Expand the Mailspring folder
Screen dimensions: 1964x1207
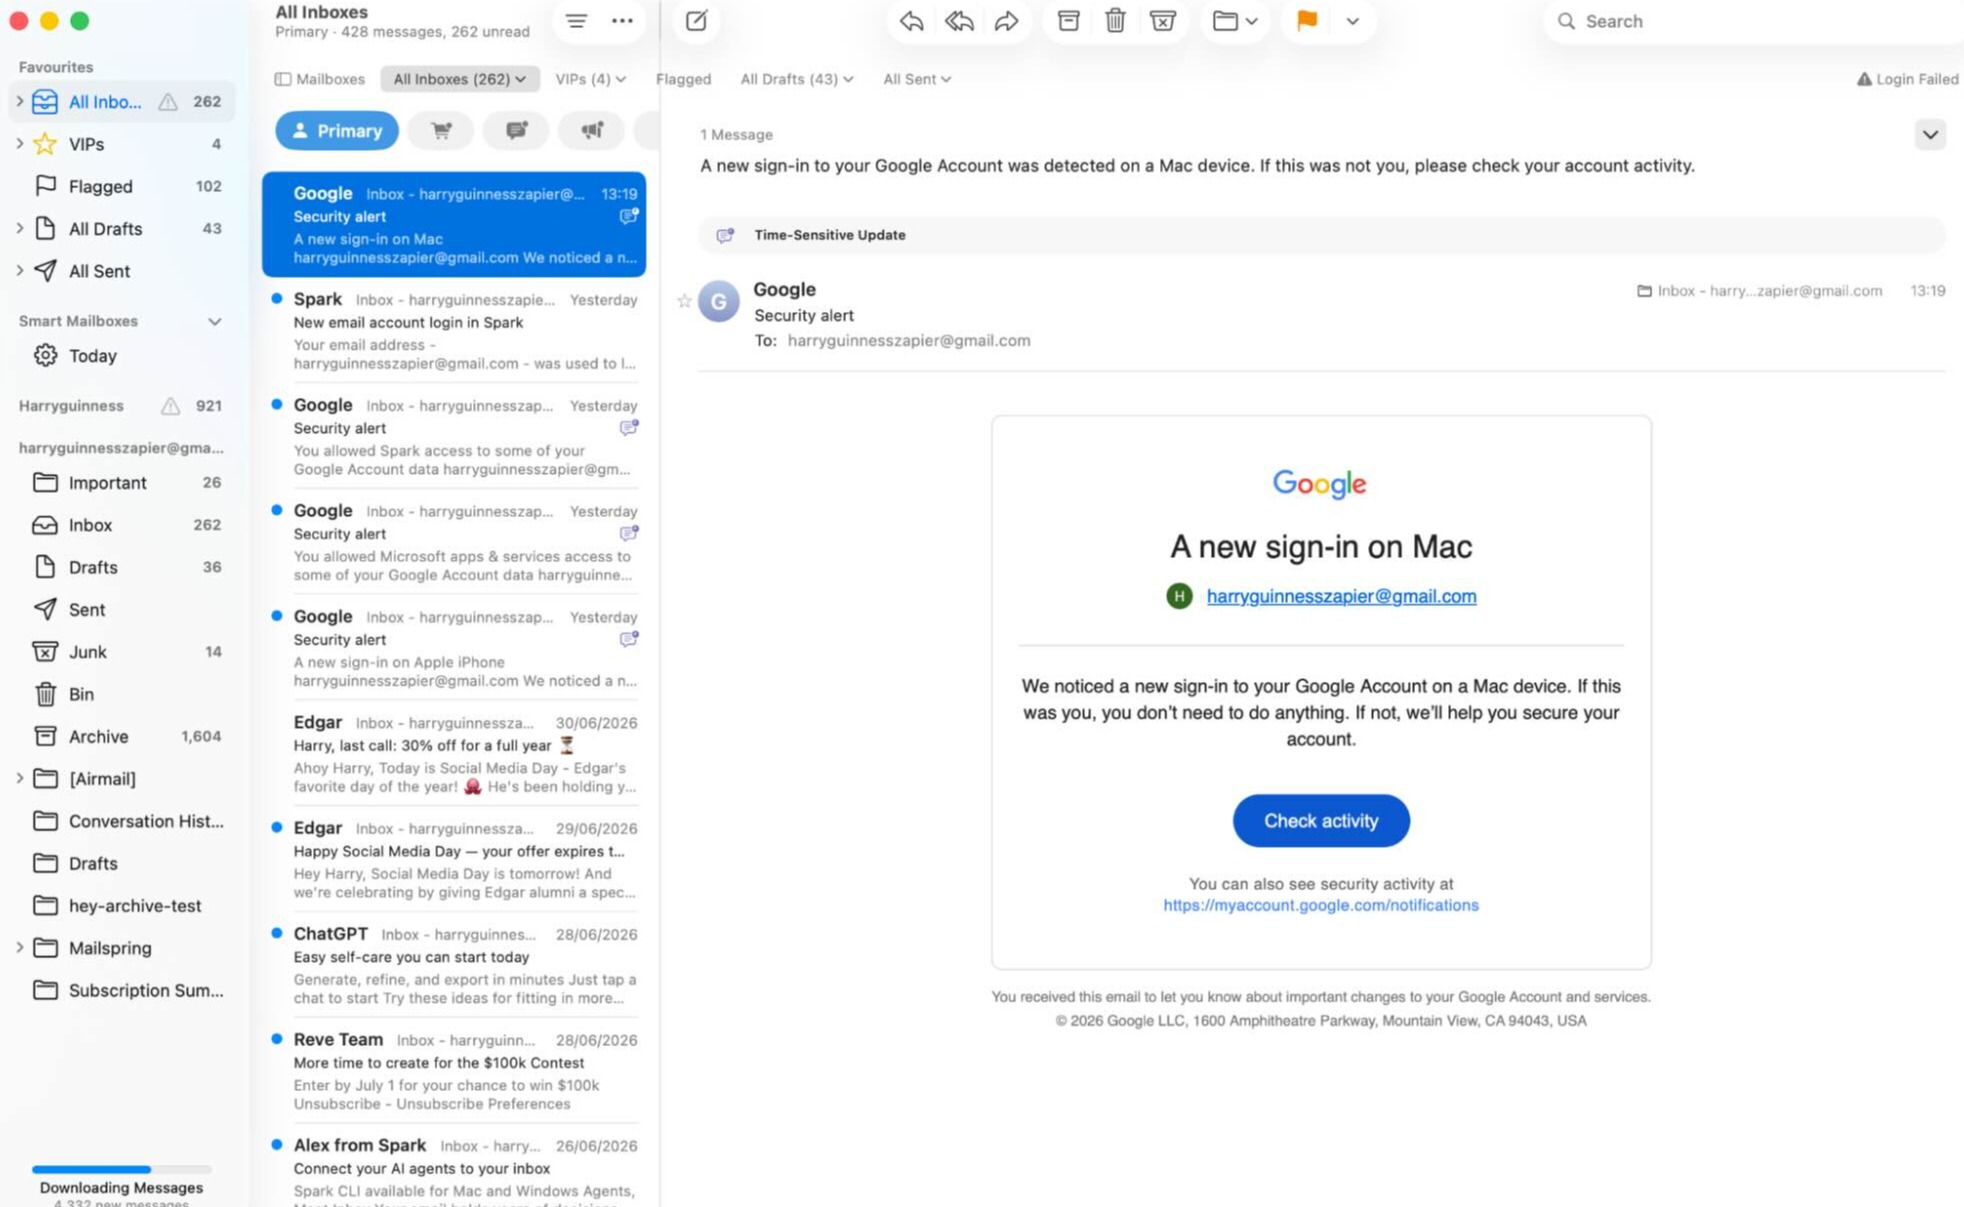pyautogui.click(x=19, y=948)
